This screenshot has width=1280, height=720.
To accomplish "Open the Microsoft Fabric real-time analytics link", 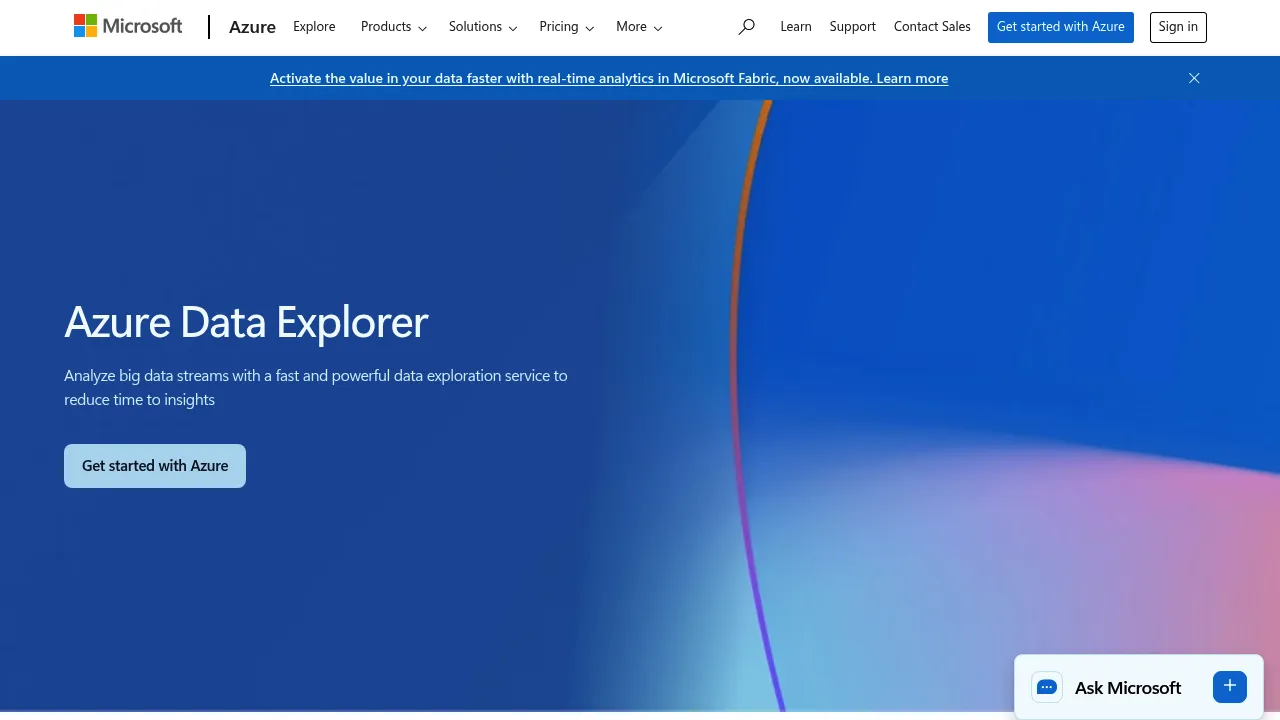I will coord(609,78).
